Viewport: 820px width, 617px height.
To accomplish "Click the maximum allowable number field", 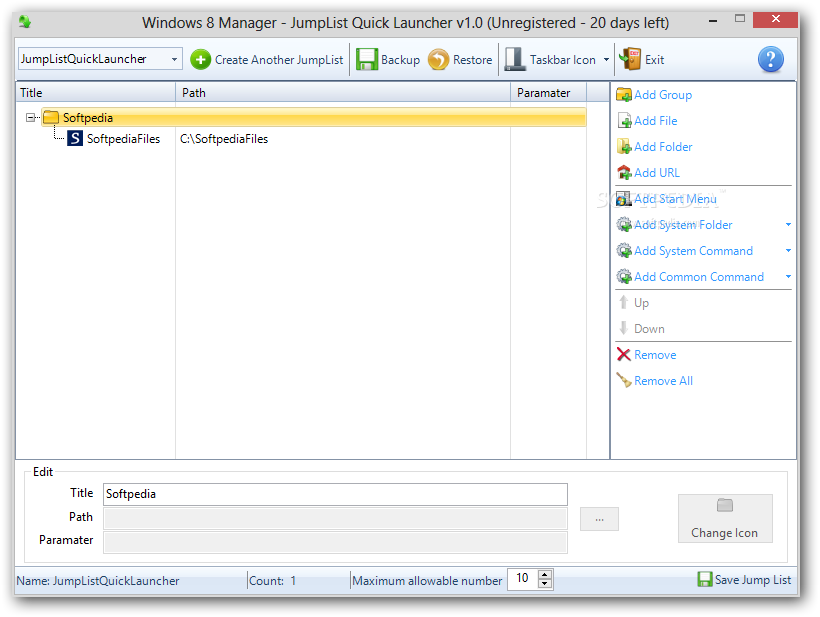I will point(523,579).
